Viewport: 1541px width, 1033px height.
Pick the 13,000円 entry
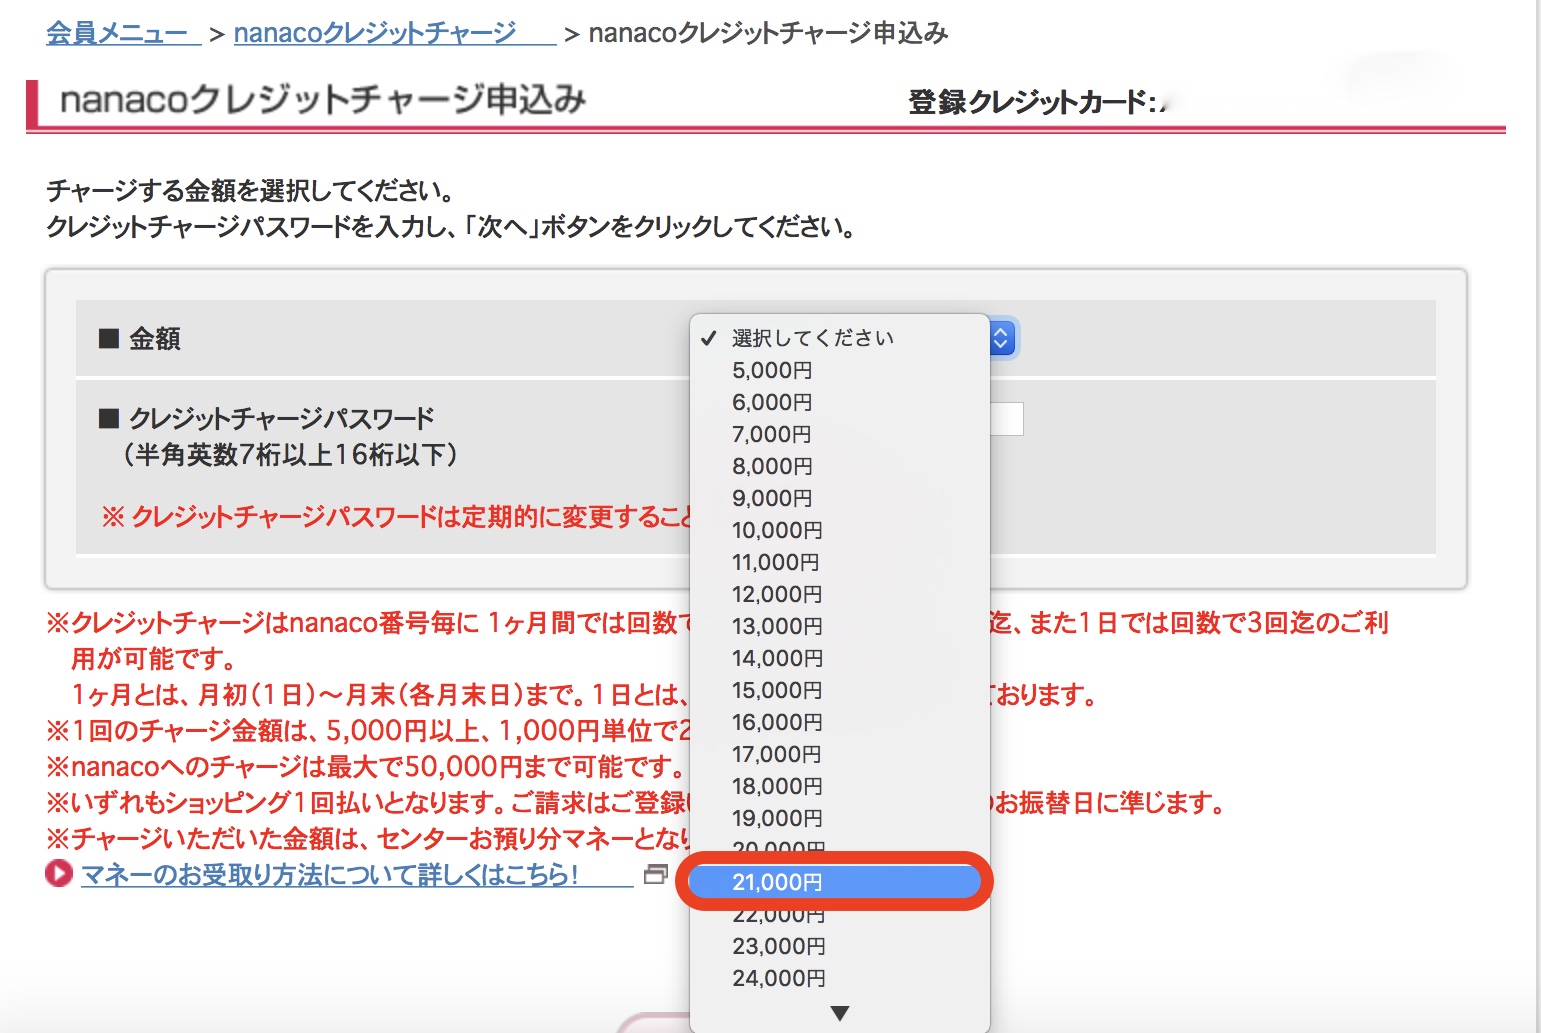click(777, 626)
